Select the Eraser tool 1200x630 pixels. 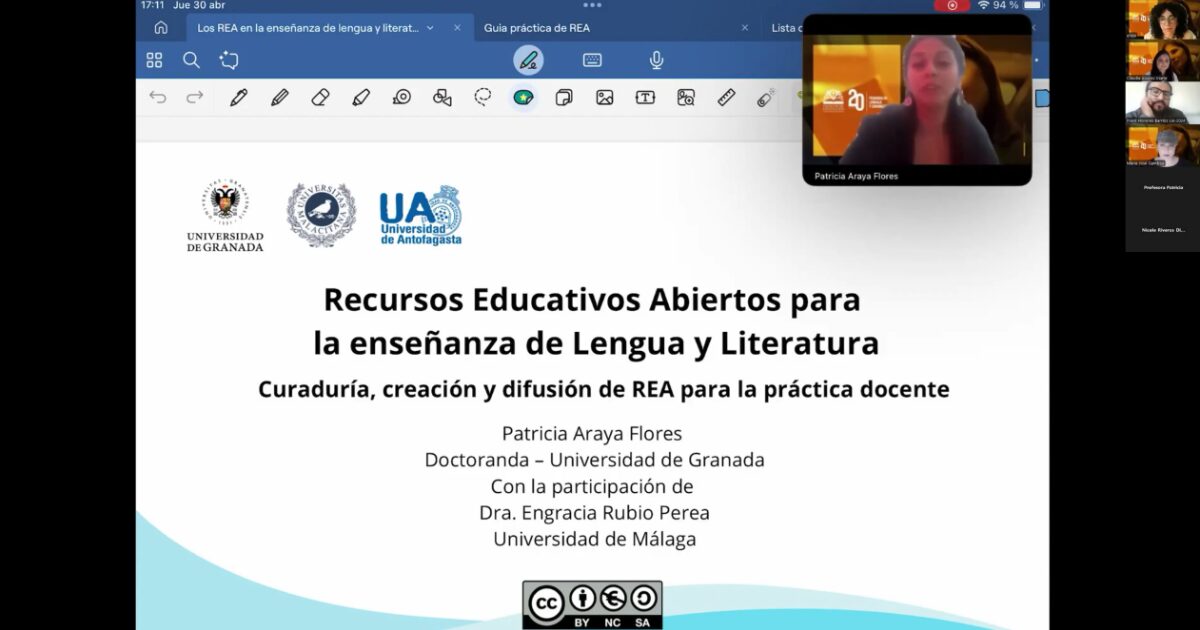click(x=320, y=97)
